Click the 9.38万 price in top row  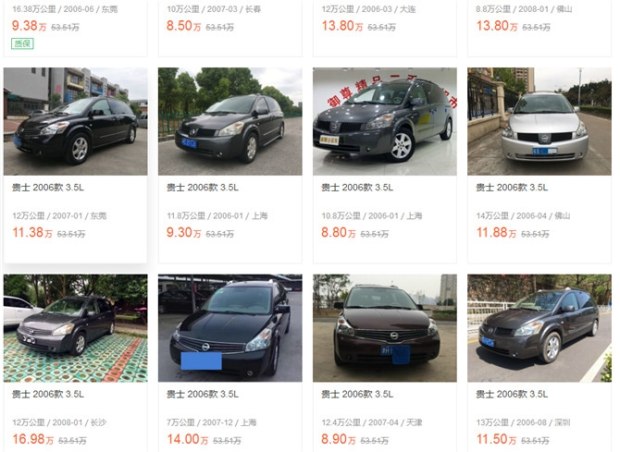[x=29, y=26]
